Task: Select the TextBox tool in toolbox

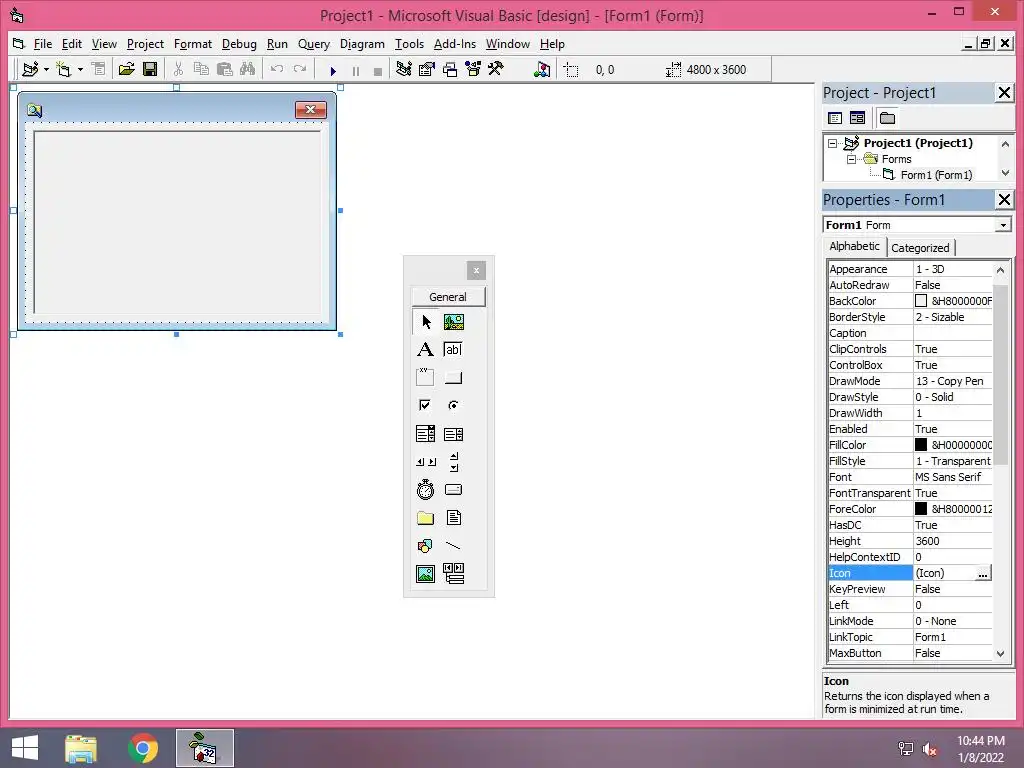Action: [453, 349]
